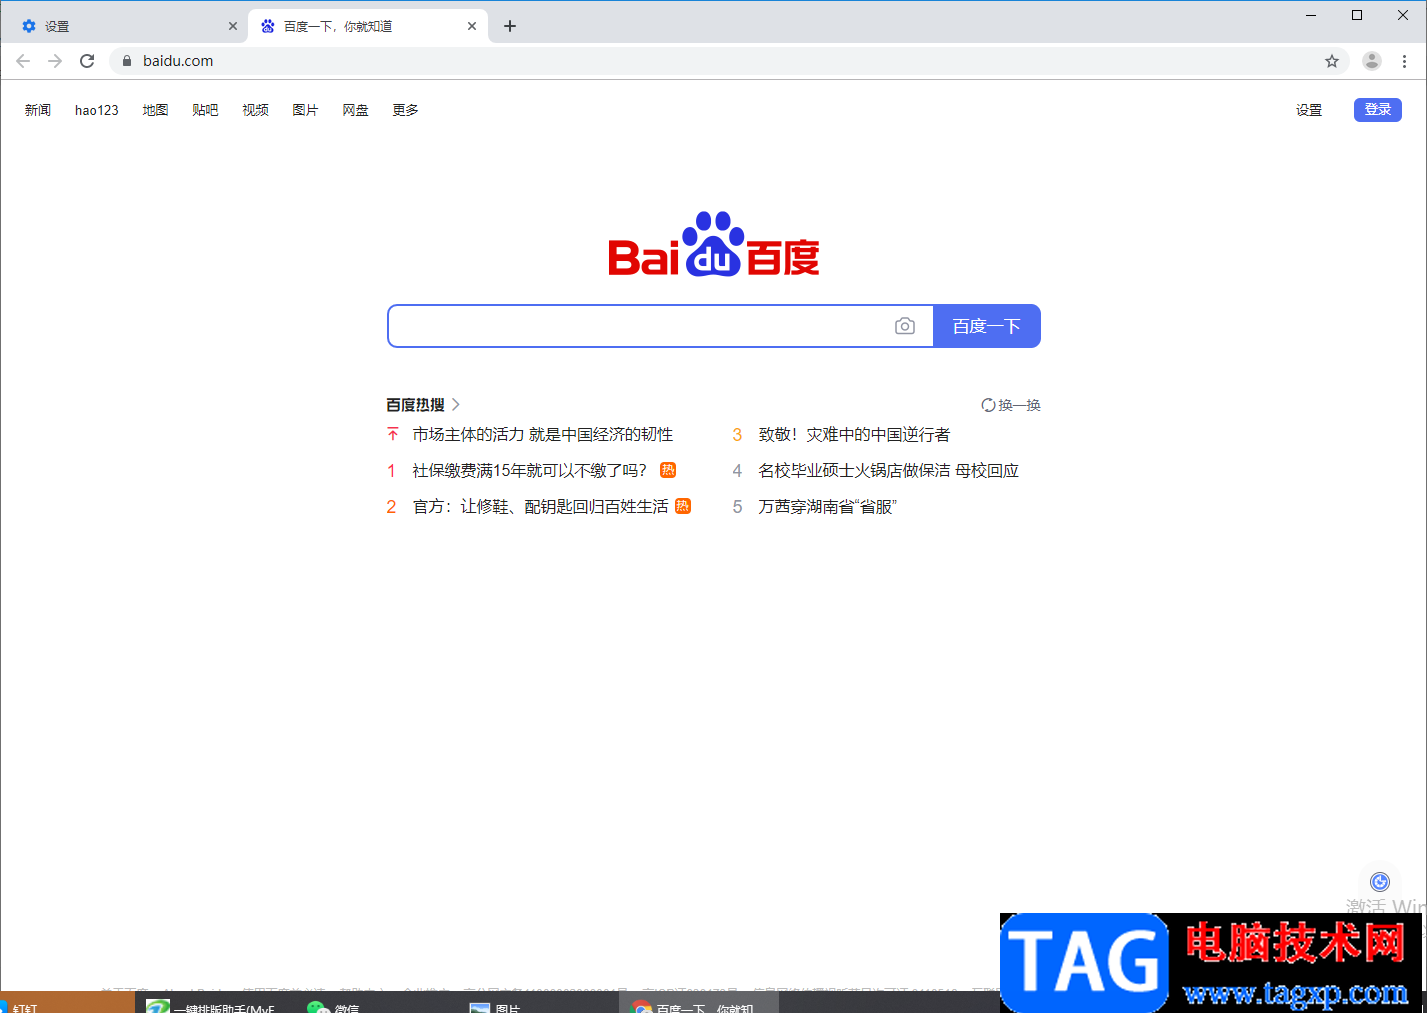Open hao123 in the top navigation
This screenshot has width=1427, height=1013.
(97, 110)
